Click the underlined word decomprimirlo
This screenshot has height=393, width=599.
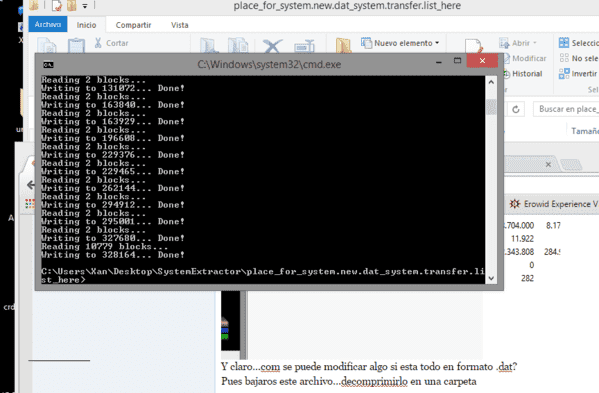pyautogui.click(x=374, y=381)
